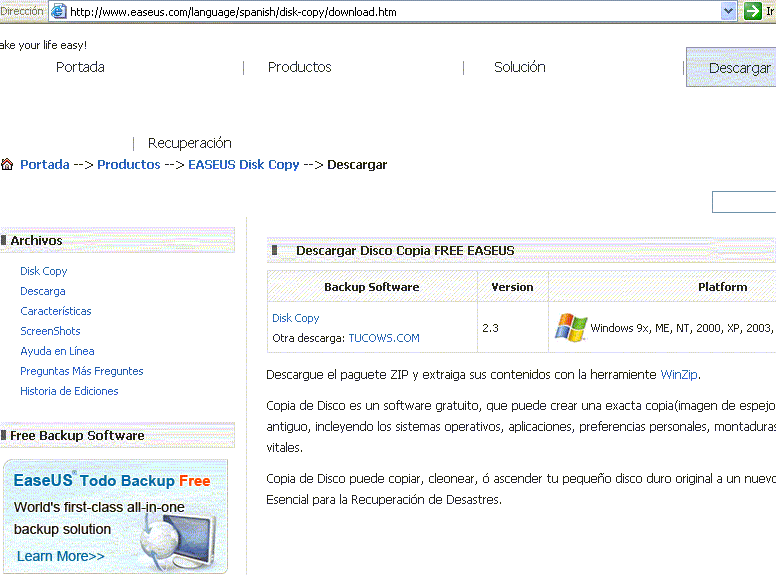Click the Backup Software column header

click(372, 287)
